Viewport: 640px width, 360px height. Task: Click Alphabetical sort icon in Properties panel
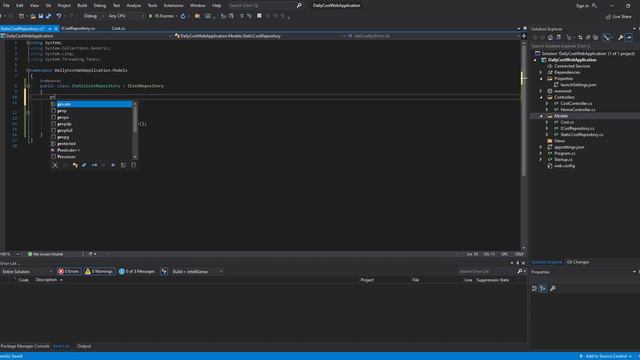coord(543,289)
